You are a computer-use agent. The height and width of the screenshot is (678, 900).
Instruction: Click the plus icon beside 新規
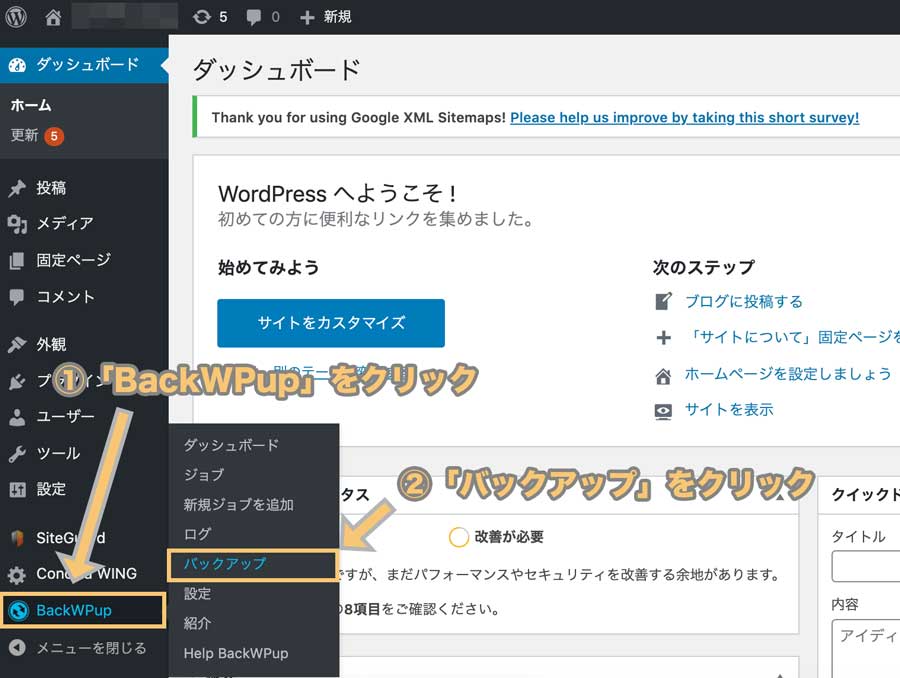pyautogui.click(x=307, y=18)
